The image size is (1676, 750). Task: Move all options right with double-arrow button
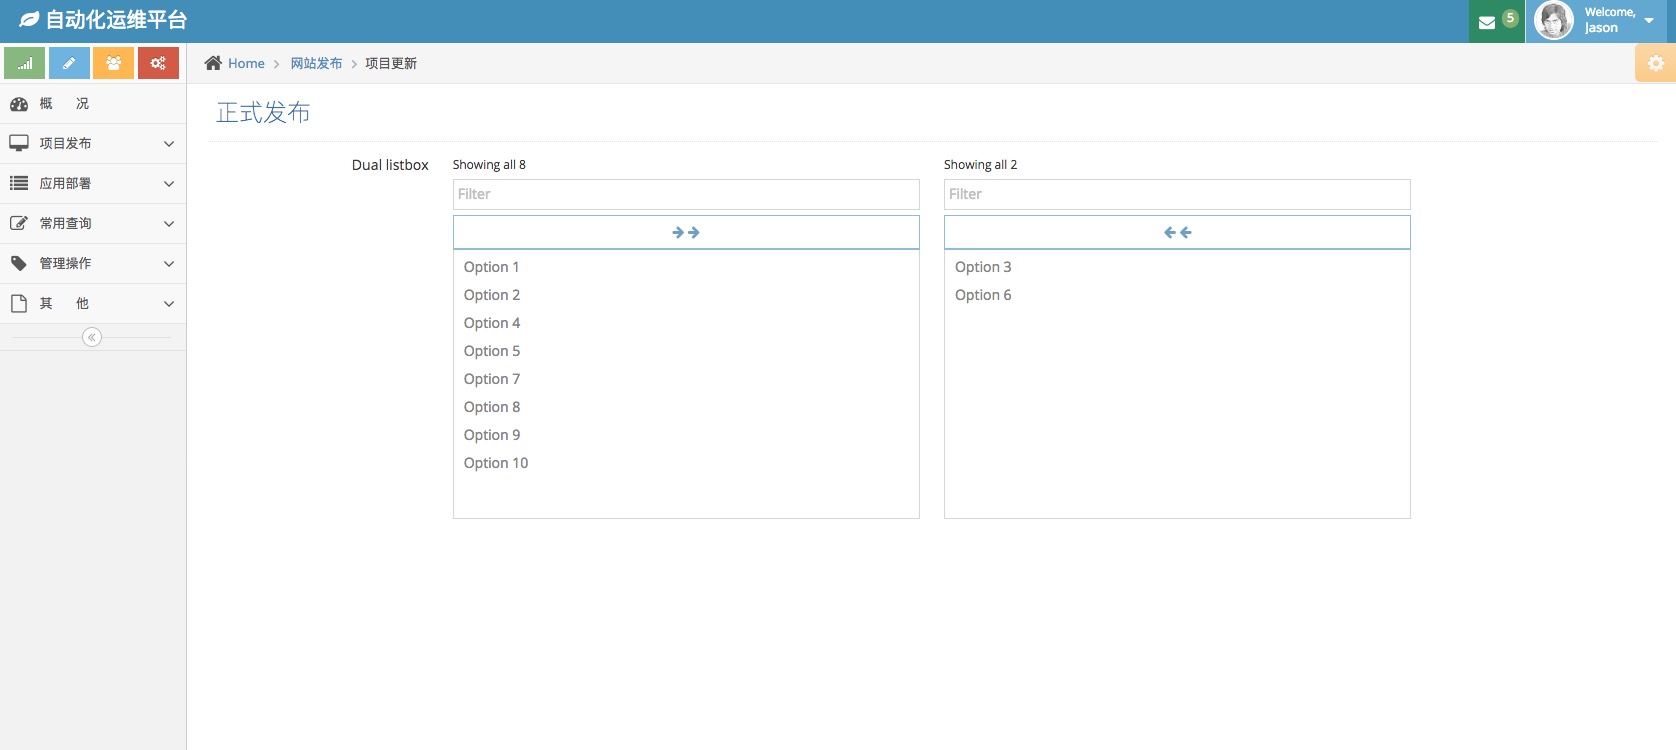(686, 232)
